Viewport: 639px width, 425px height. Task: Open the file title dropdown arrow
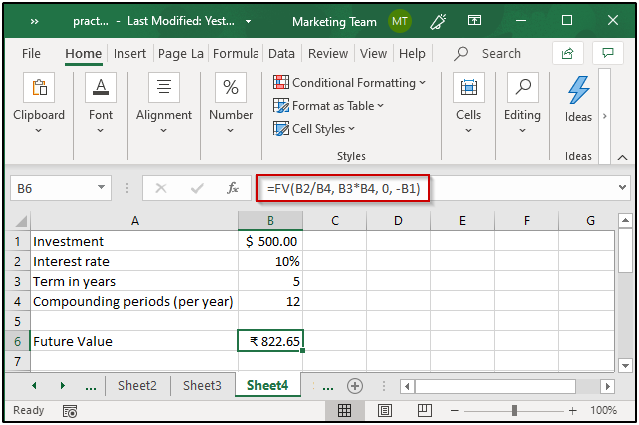click(248, 22)
